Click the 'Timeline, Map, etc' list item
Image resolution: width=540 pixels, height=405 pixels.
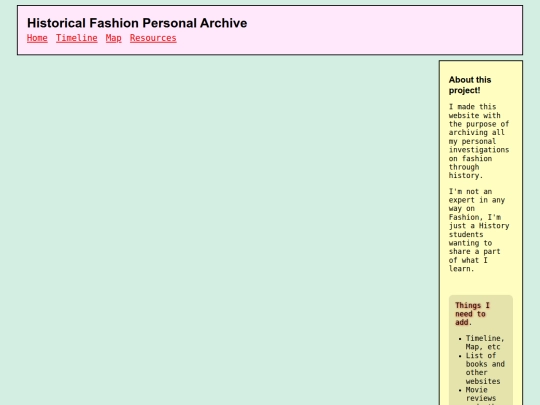click(x=485, y=342)
